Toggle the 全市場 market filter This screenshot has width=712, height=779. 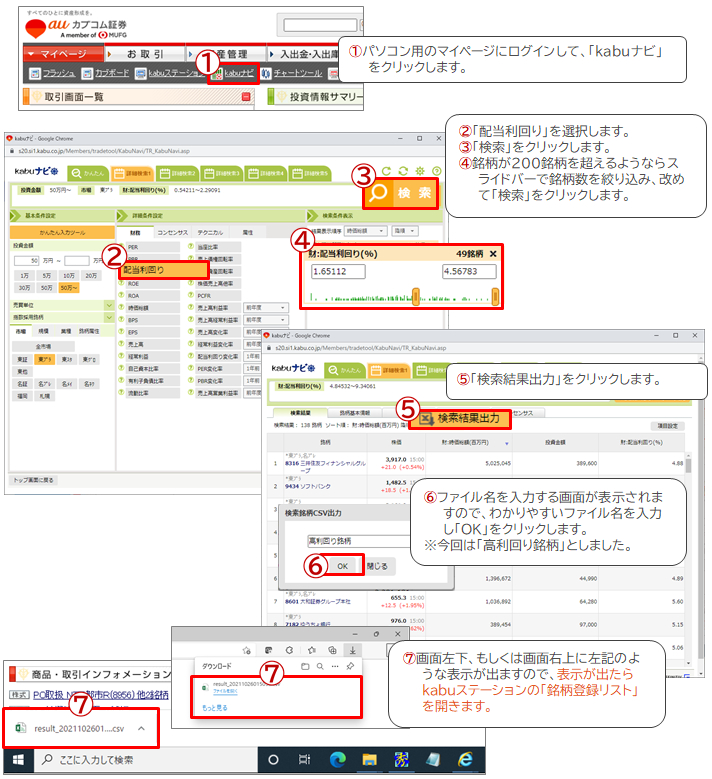(x=43, y=346)
